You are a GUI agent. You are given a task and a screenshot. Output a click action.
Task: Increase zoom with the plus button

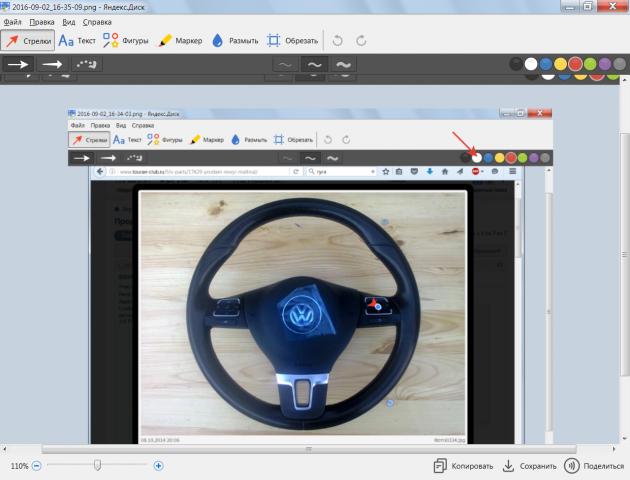point(158,466)
